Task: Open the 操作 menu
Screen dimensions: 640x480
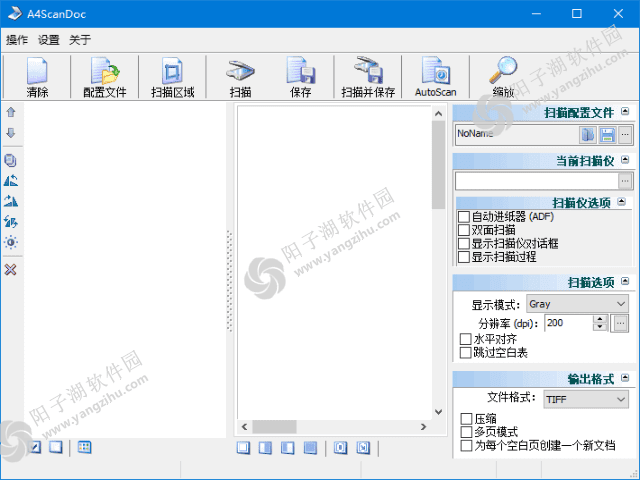Action: 17,40
